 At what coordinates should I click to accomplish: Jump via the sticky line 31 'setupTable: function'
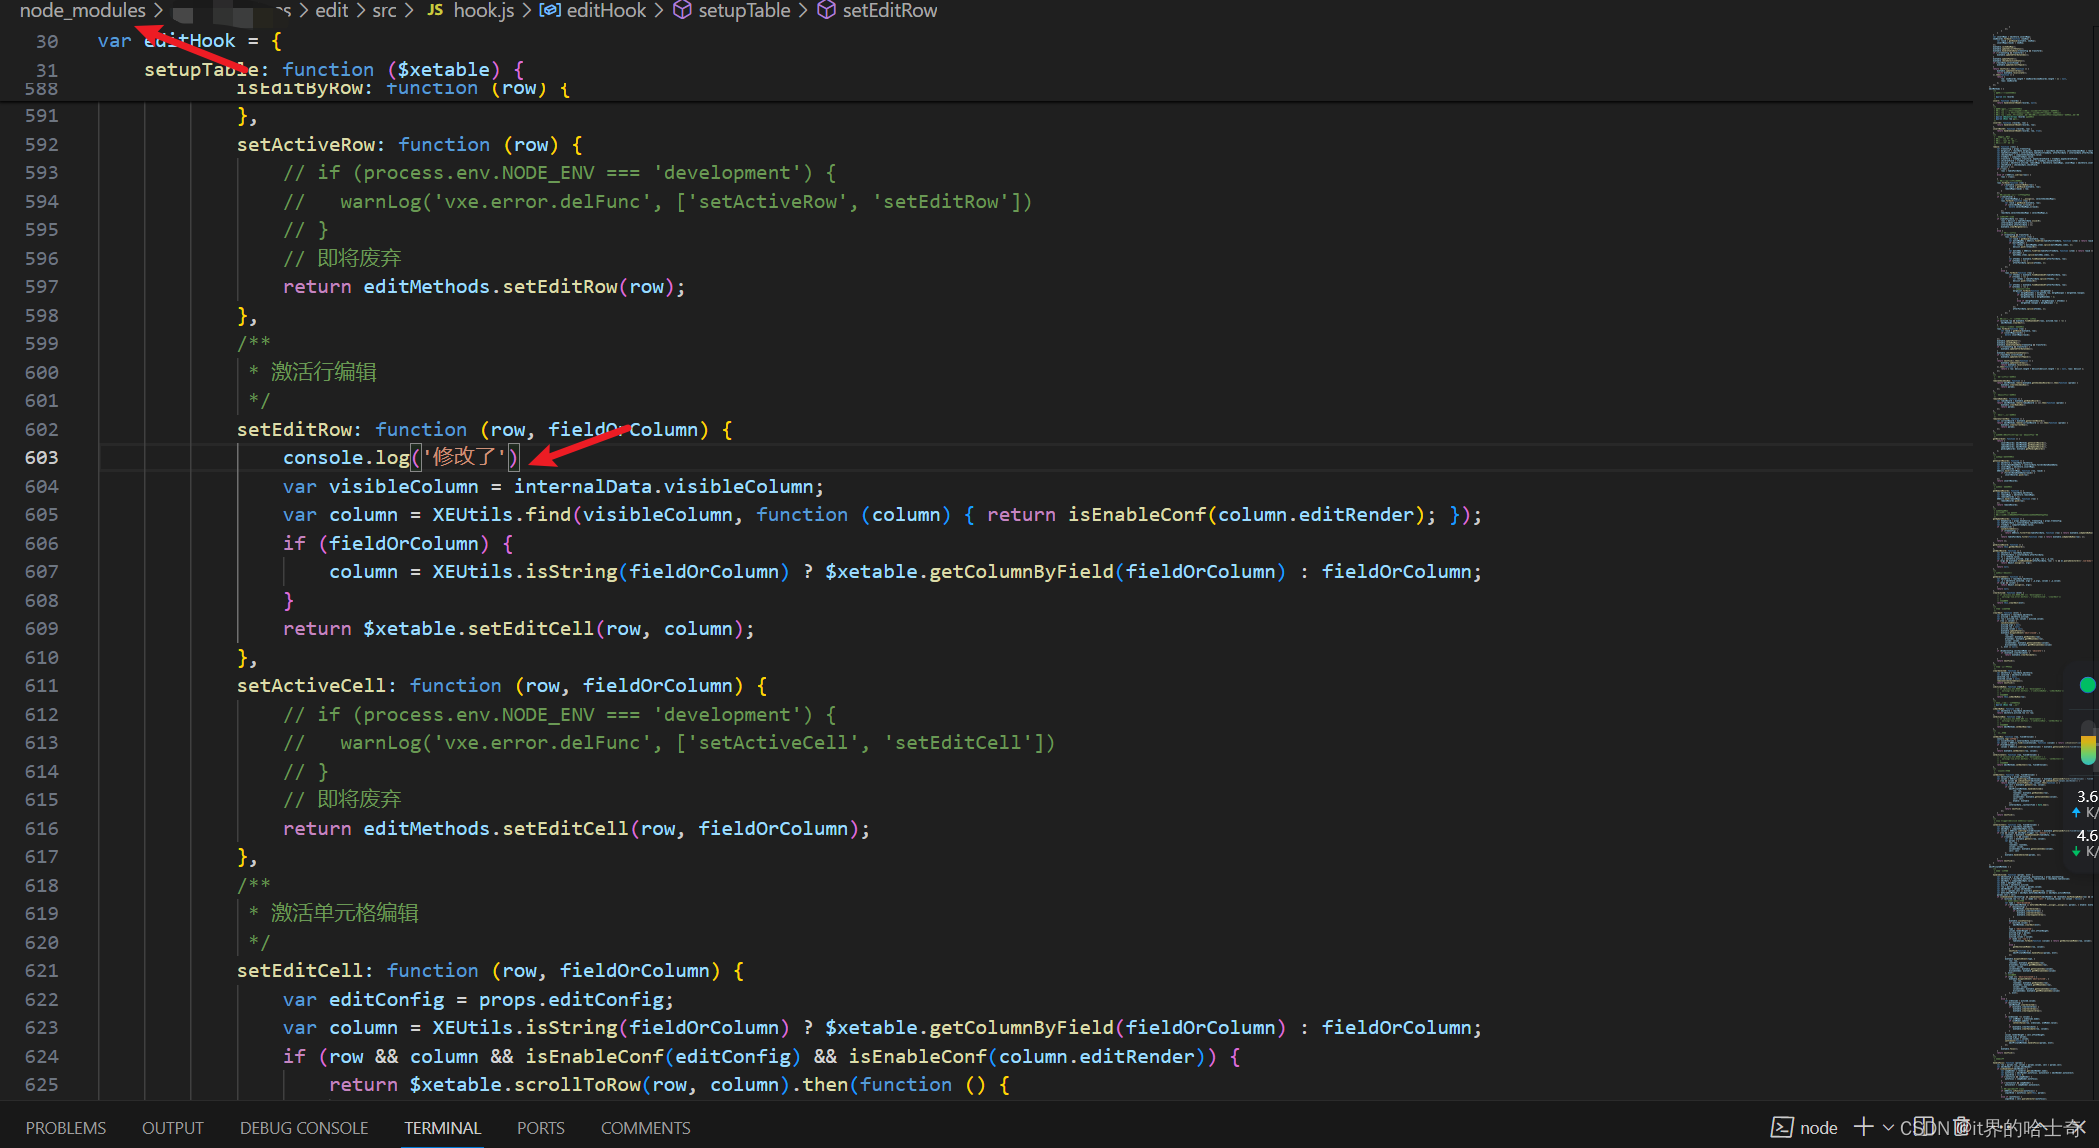[334, 69]
